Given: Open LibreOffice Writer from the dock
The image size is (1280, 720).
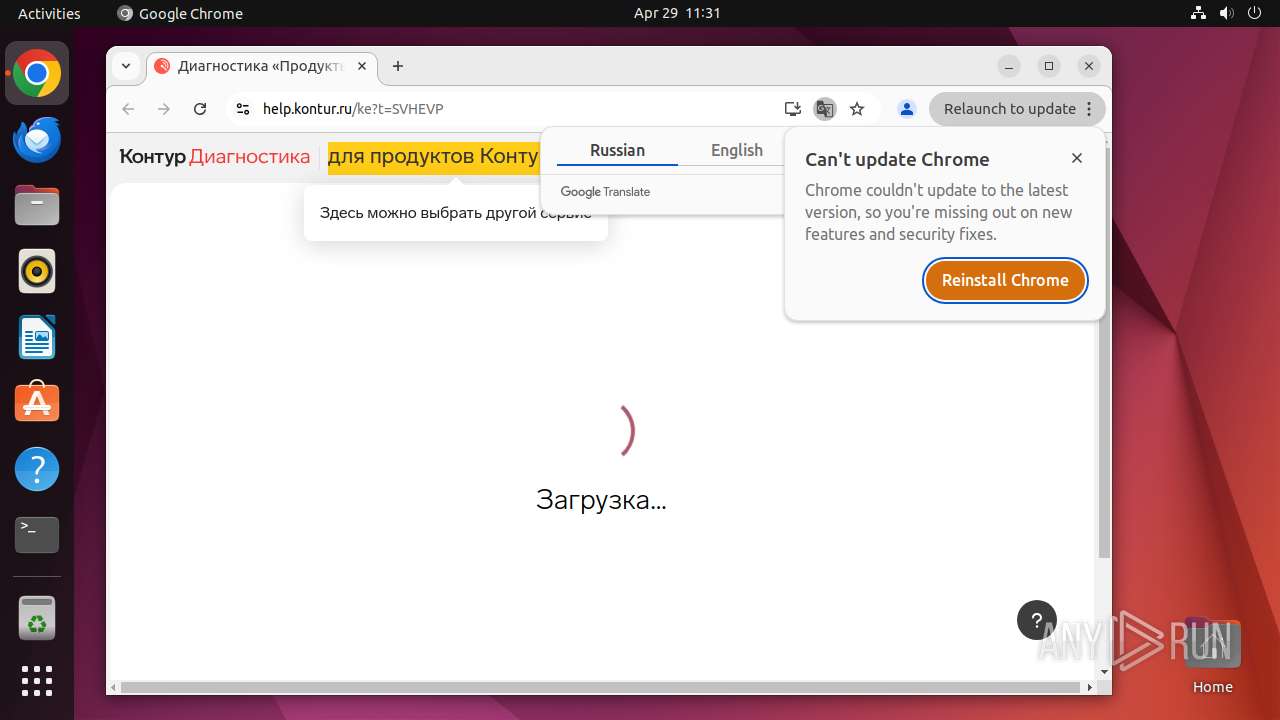Looking at the screenshot, I should click(37, 338).
